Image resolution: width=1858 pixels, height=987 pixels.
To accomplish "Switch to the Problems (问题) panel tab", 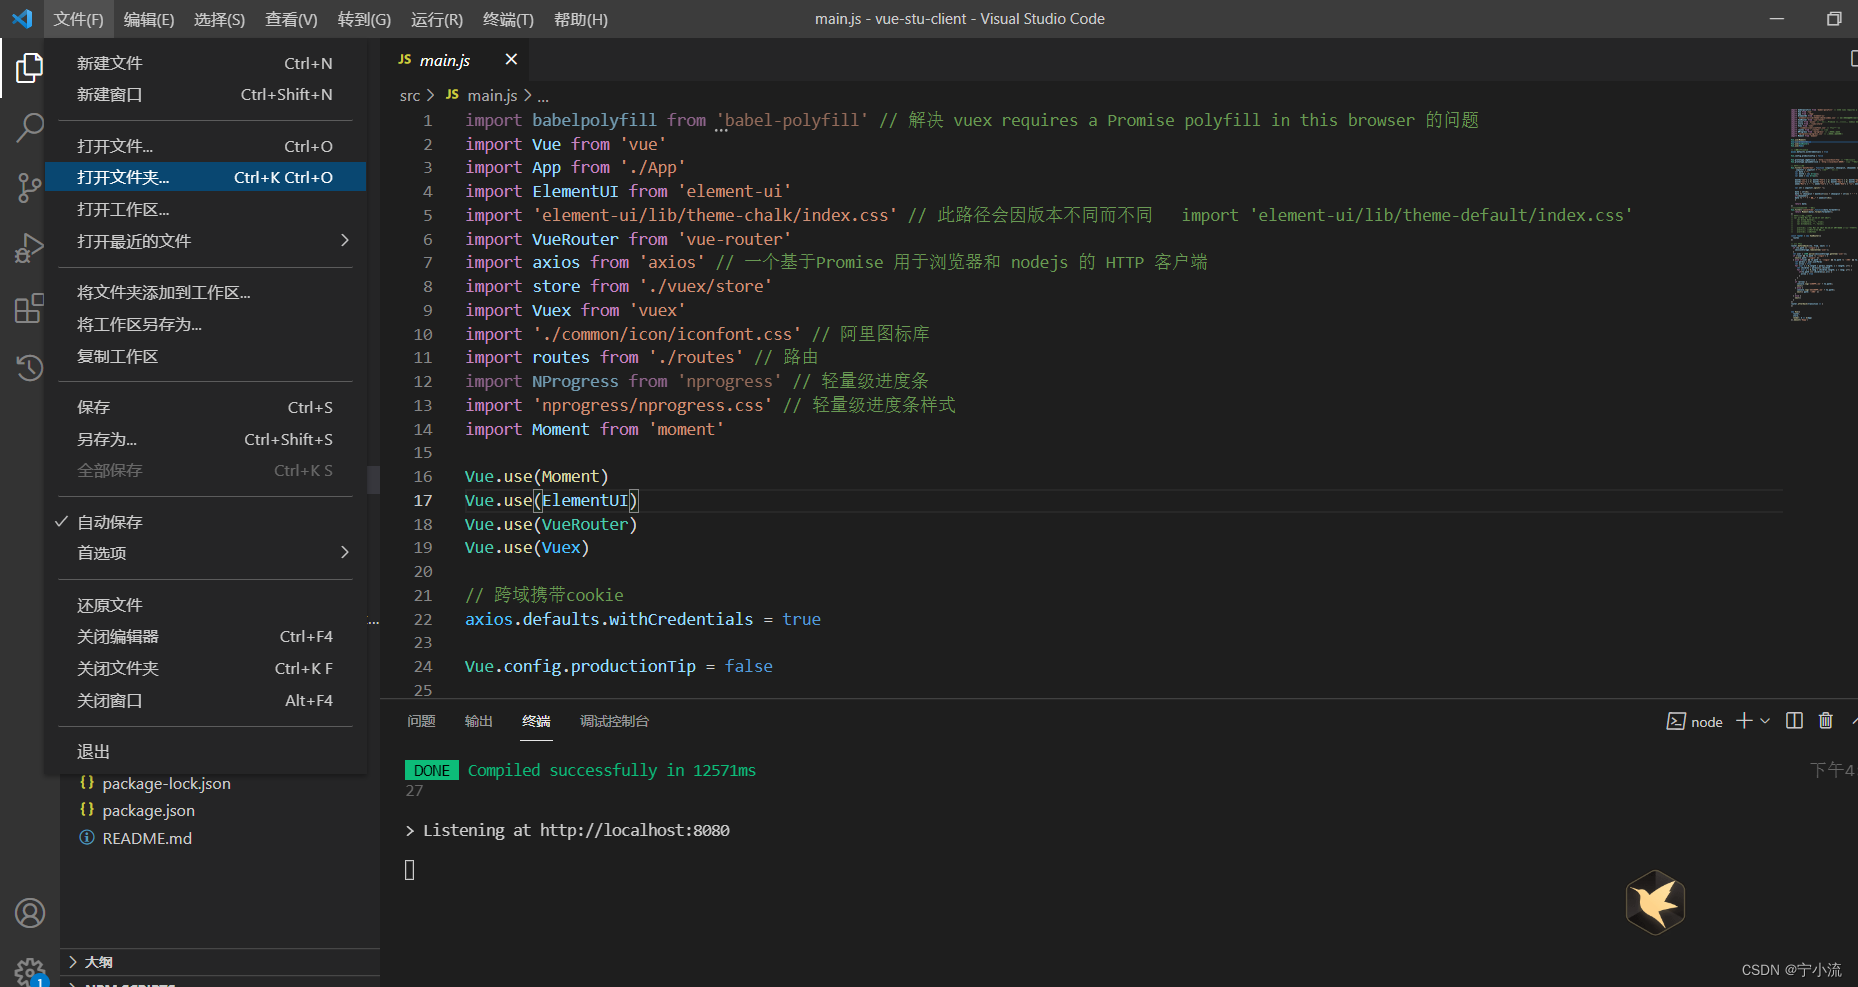I will point(421,721).
